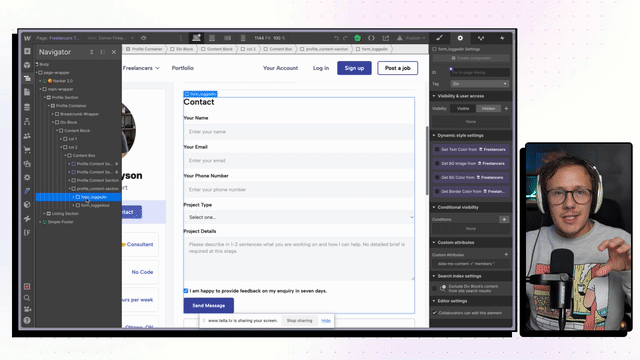Click the Hide link in sharing bar
The image size is (640, 360).
(326, 320)
